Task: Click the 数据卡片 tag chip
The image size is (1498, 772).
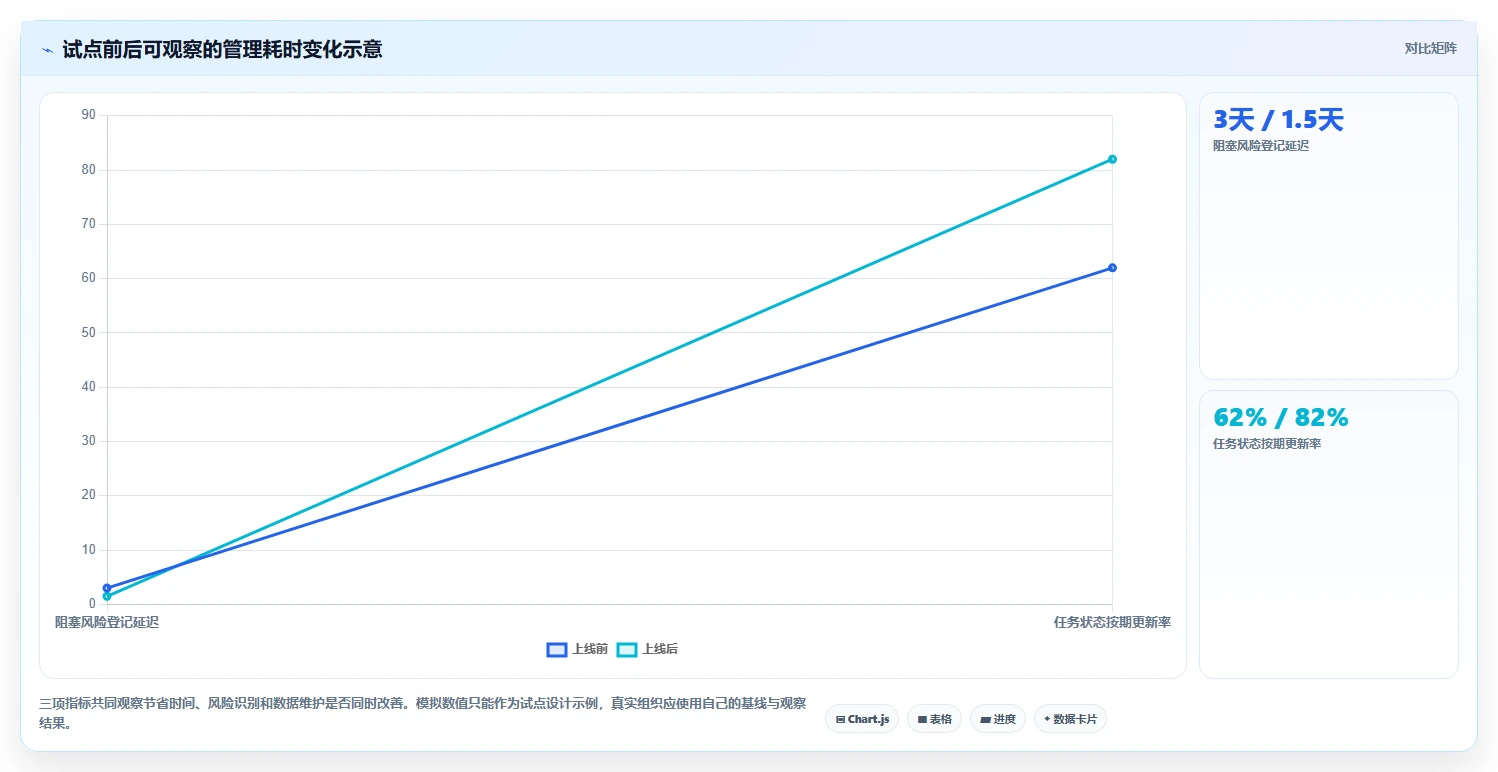Action: (x=1070, y=719)
